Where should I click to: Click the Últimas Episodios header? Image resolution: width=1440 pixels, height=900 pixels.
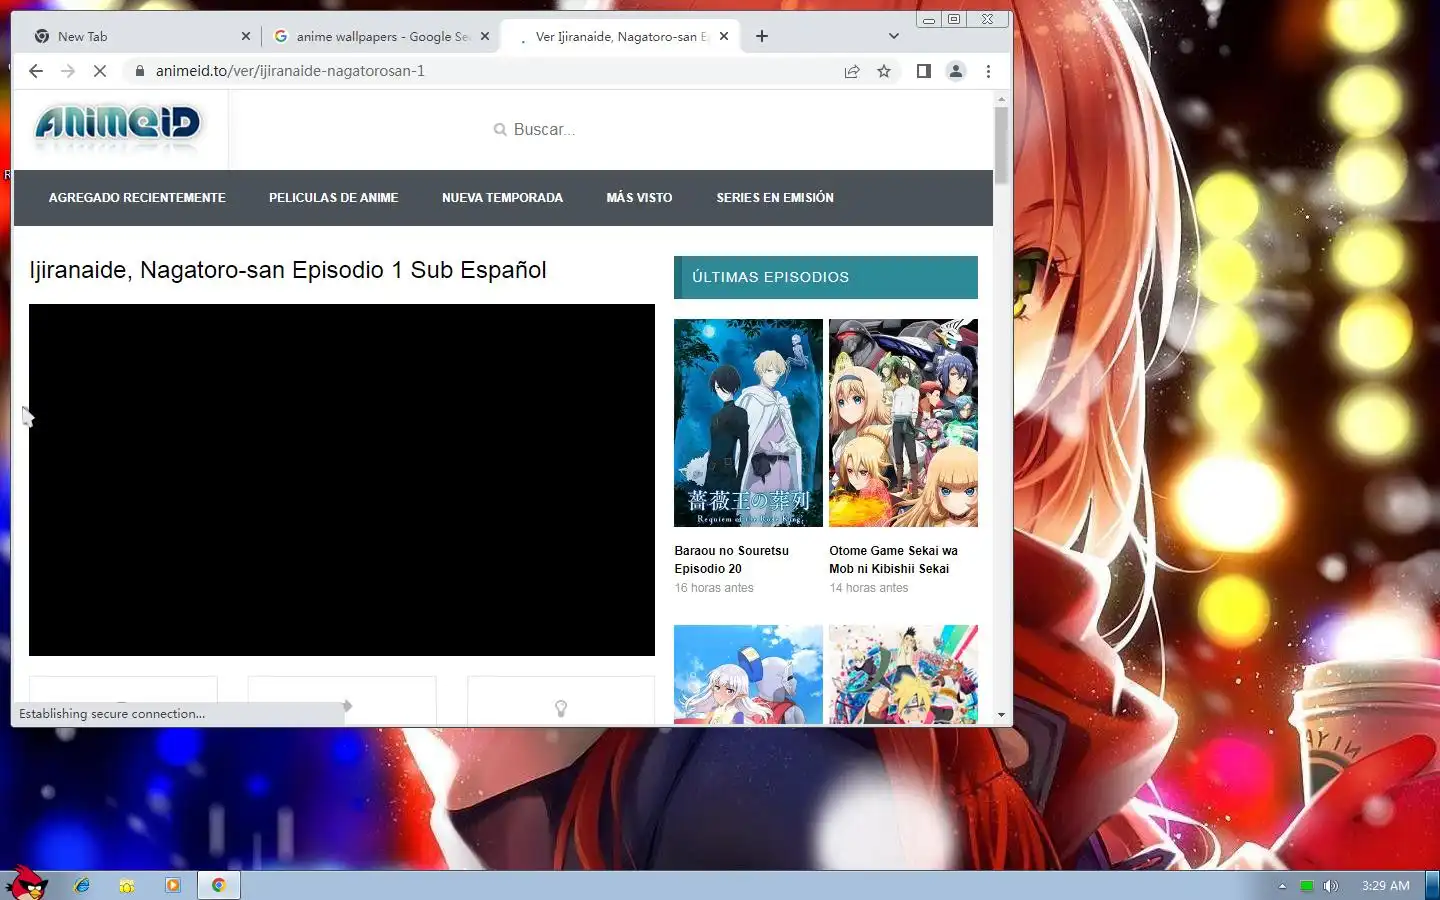click(x=826, y=277)
